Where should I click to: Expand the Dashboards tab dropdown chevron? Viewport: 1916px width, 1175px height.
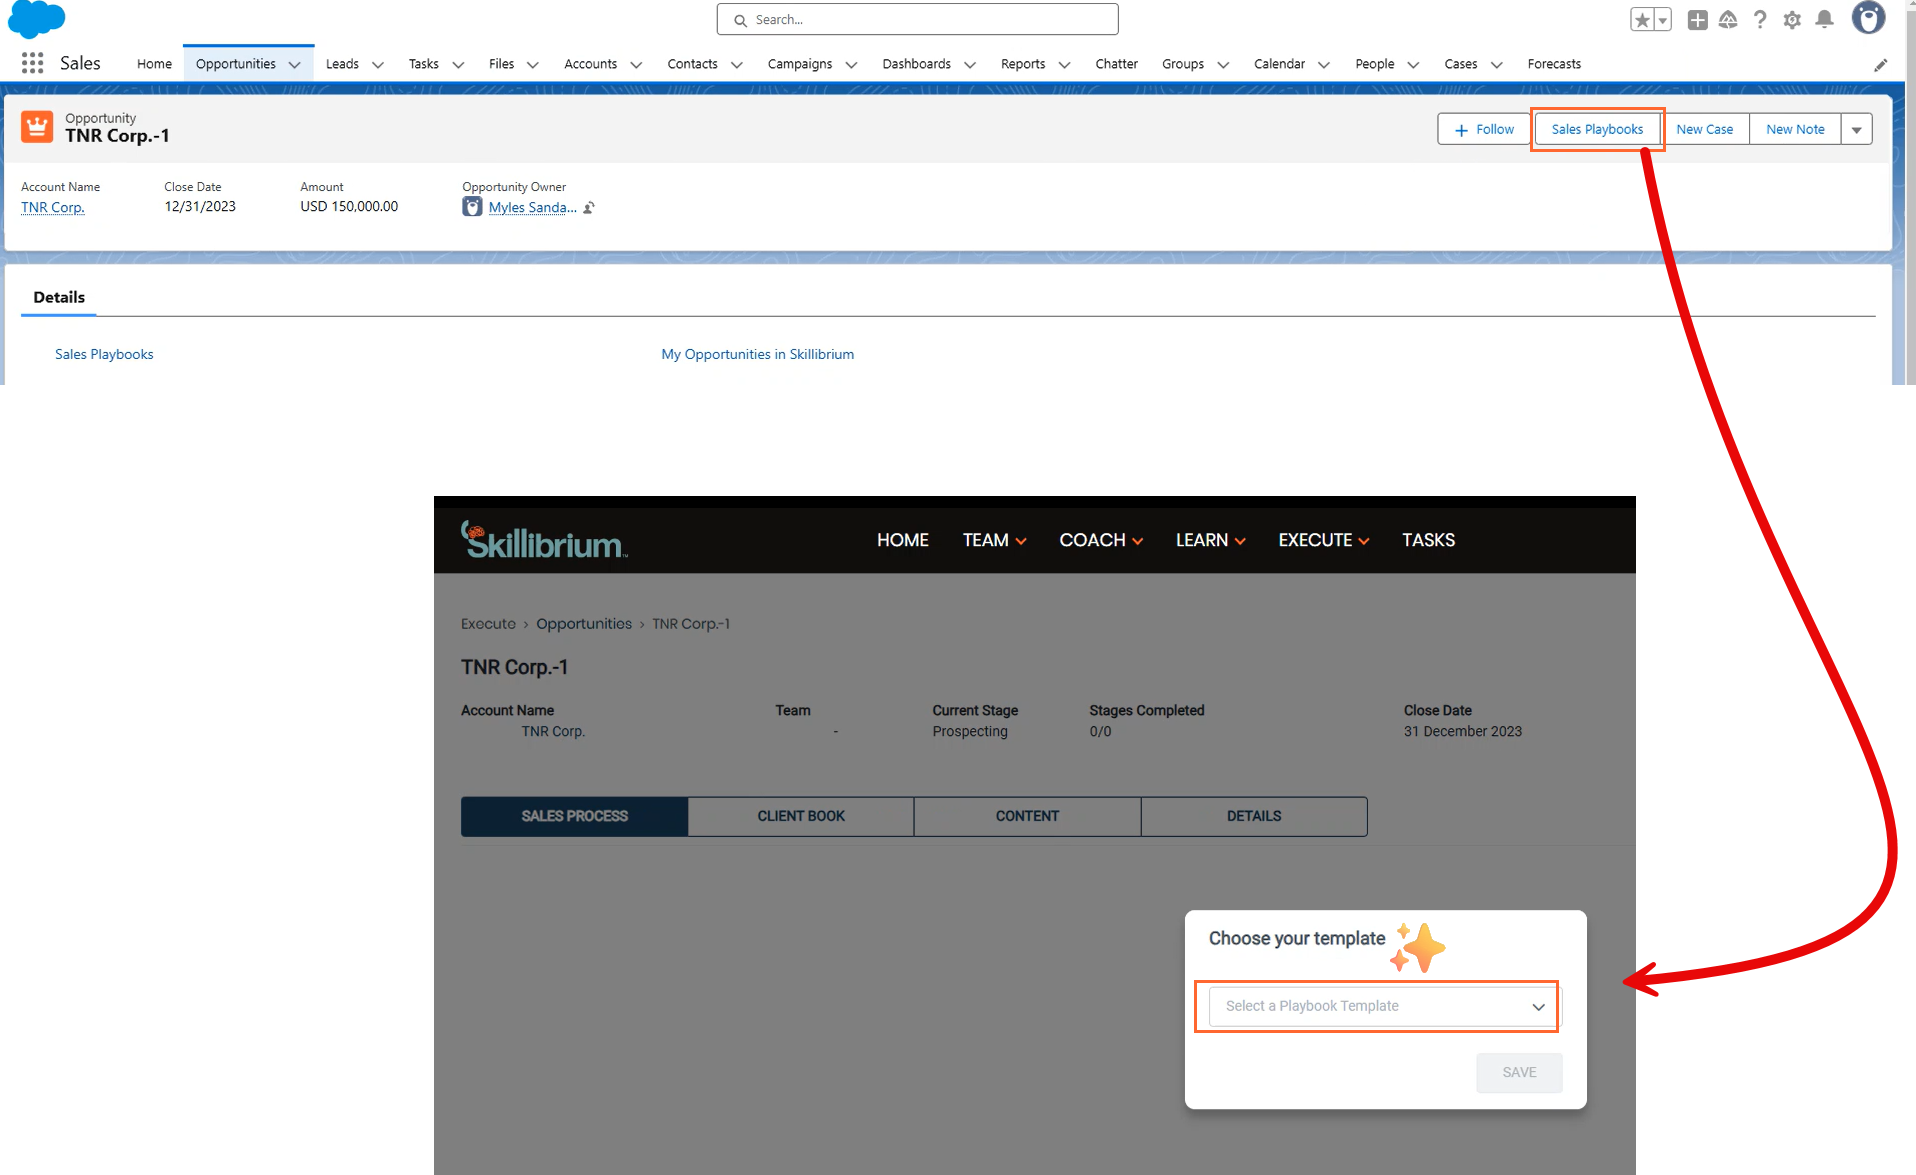click(x=970, y=65)
